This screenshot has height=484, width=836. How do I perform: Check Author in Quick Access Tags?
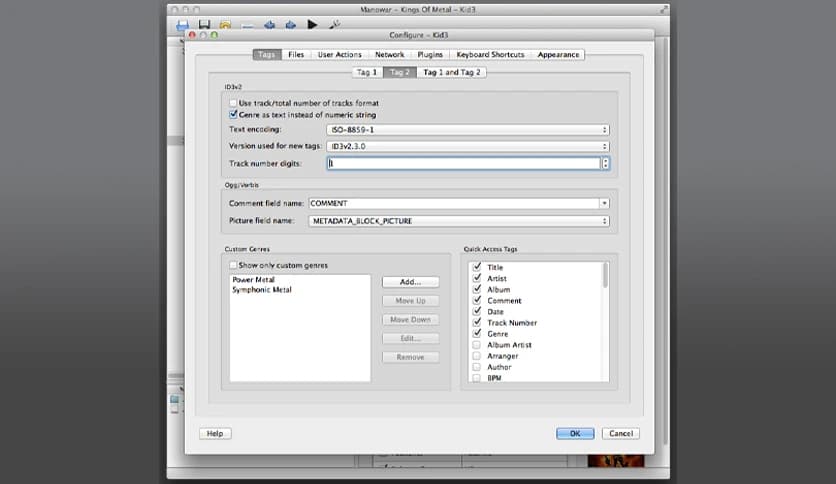tap(477, 367)
